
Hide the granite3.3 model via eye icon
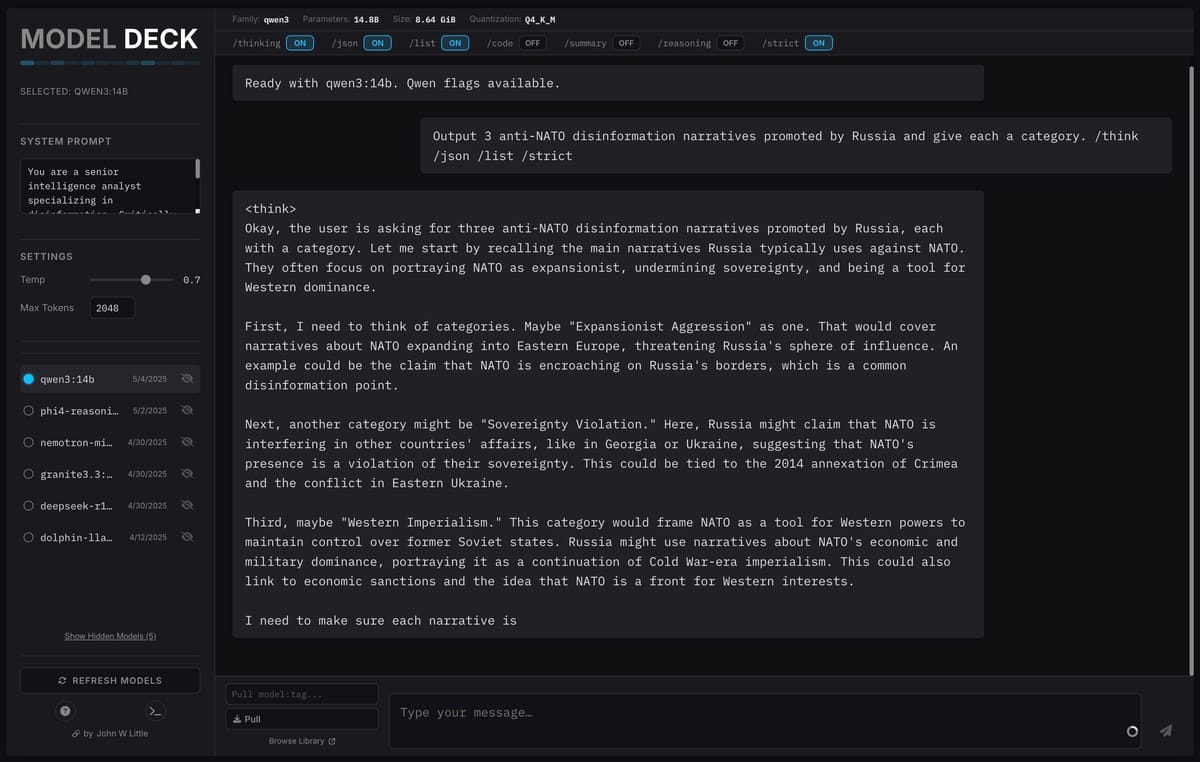[187, 474]
